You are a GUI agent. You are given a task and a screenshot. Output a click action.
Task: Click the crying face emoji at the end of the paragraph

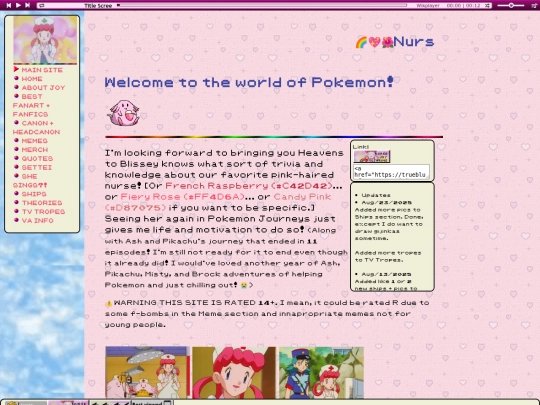coord(244,285)
